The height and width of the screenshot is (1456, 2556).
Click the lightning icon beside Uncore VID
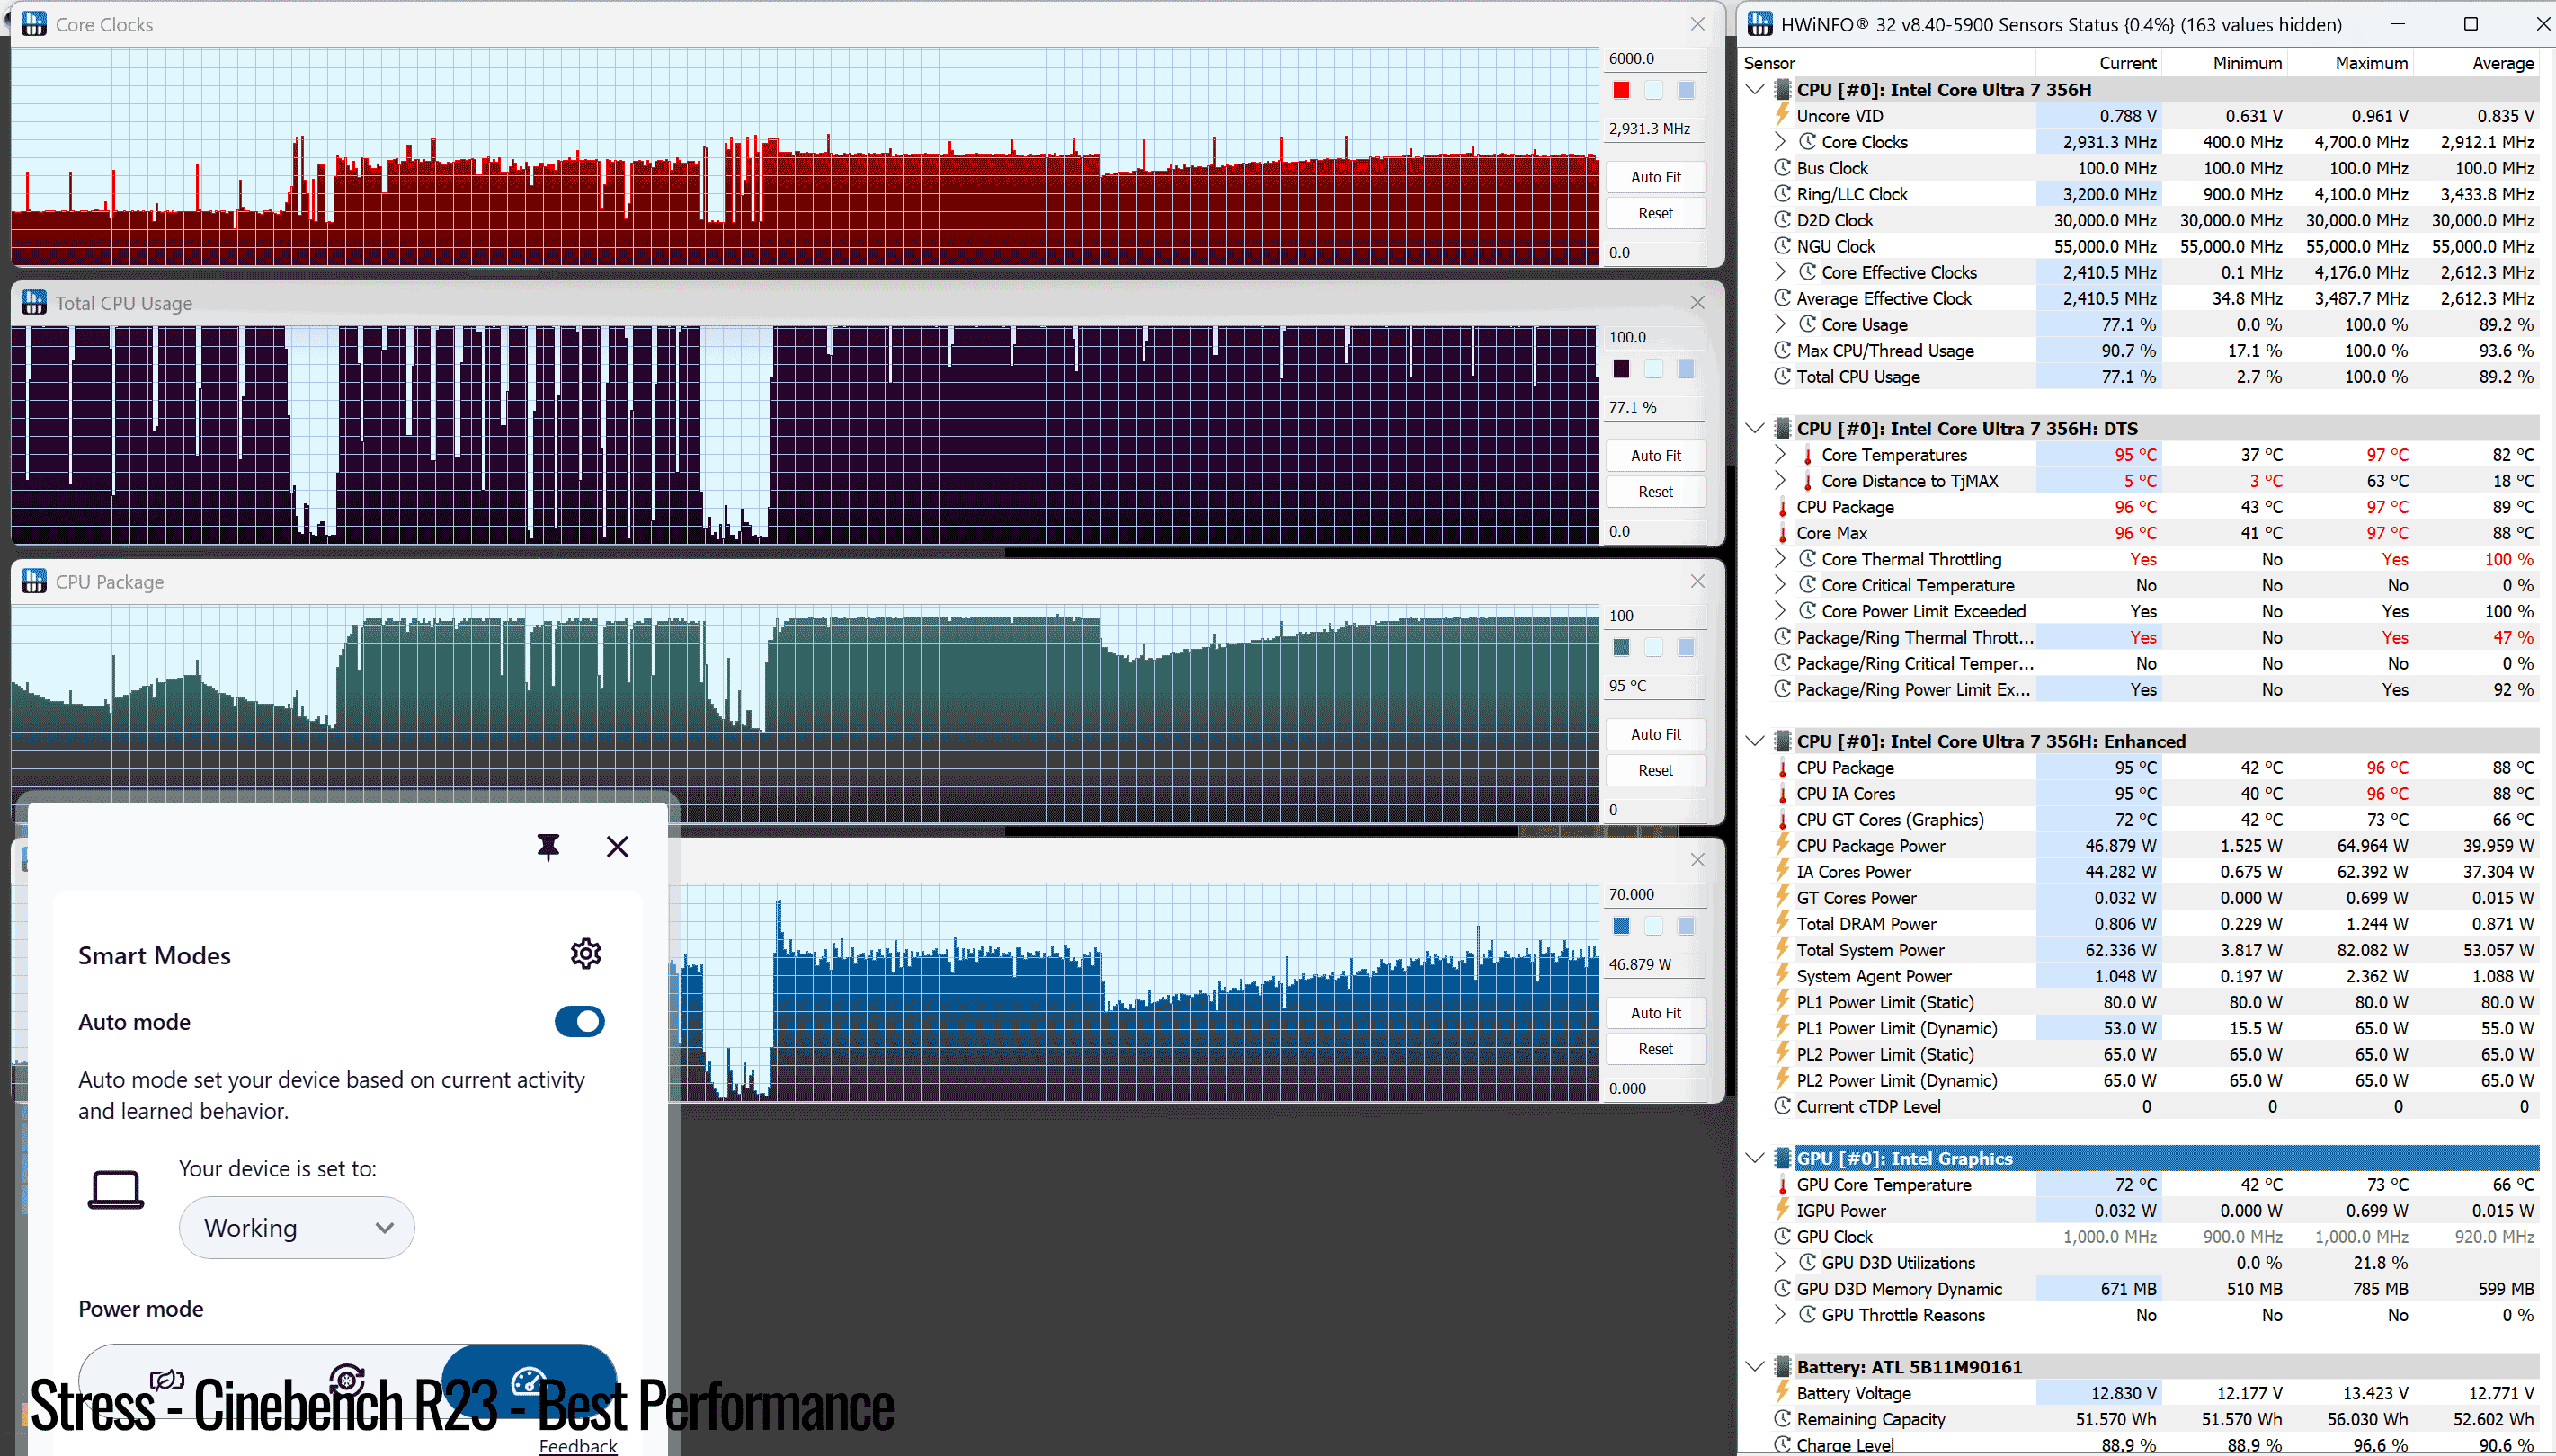1782,115
